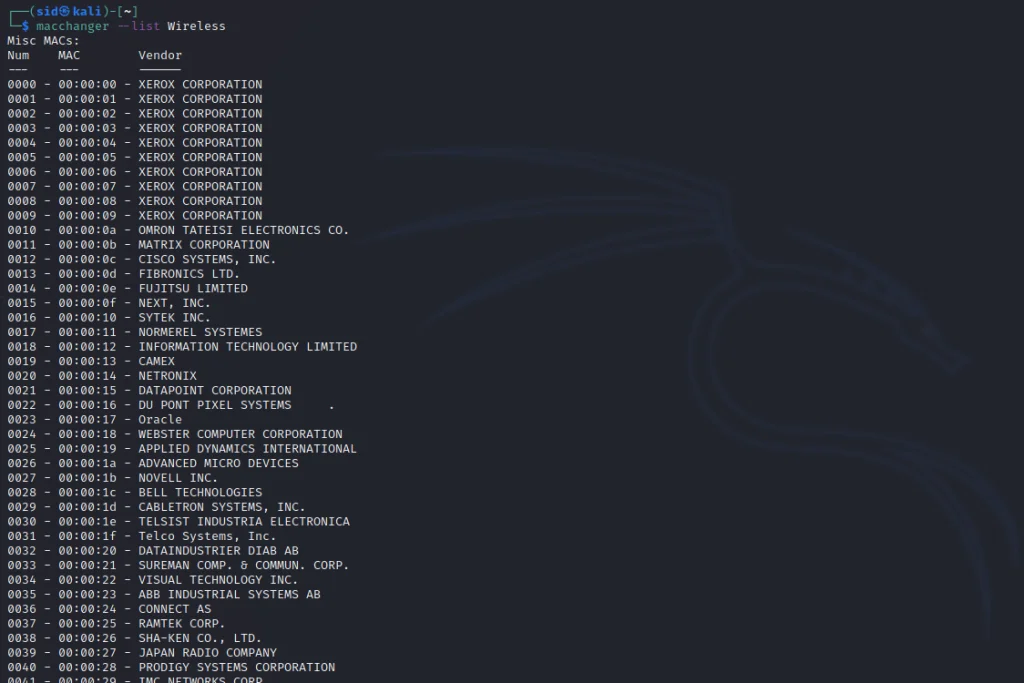
Task: Click the JAPAN RADIO COMPANY entry
Action: click(x=207, y=652)
